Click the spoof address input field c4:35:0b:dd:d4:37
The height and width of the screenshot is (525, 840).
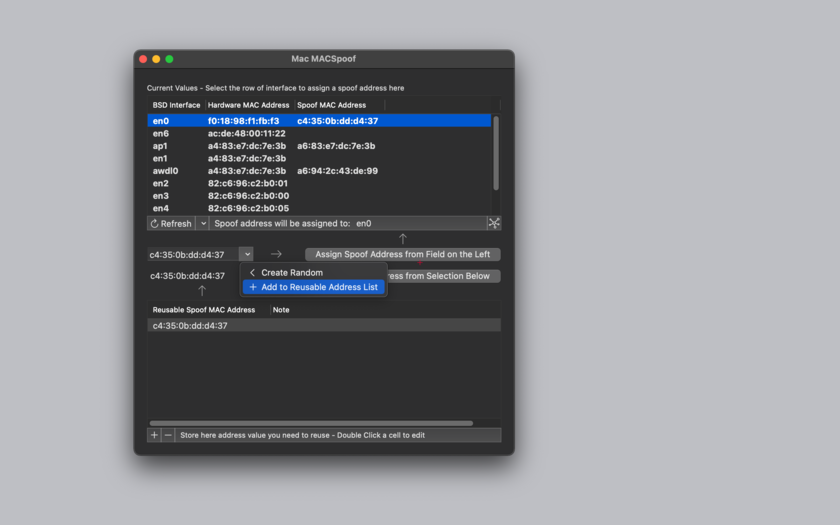coord(193,254)
